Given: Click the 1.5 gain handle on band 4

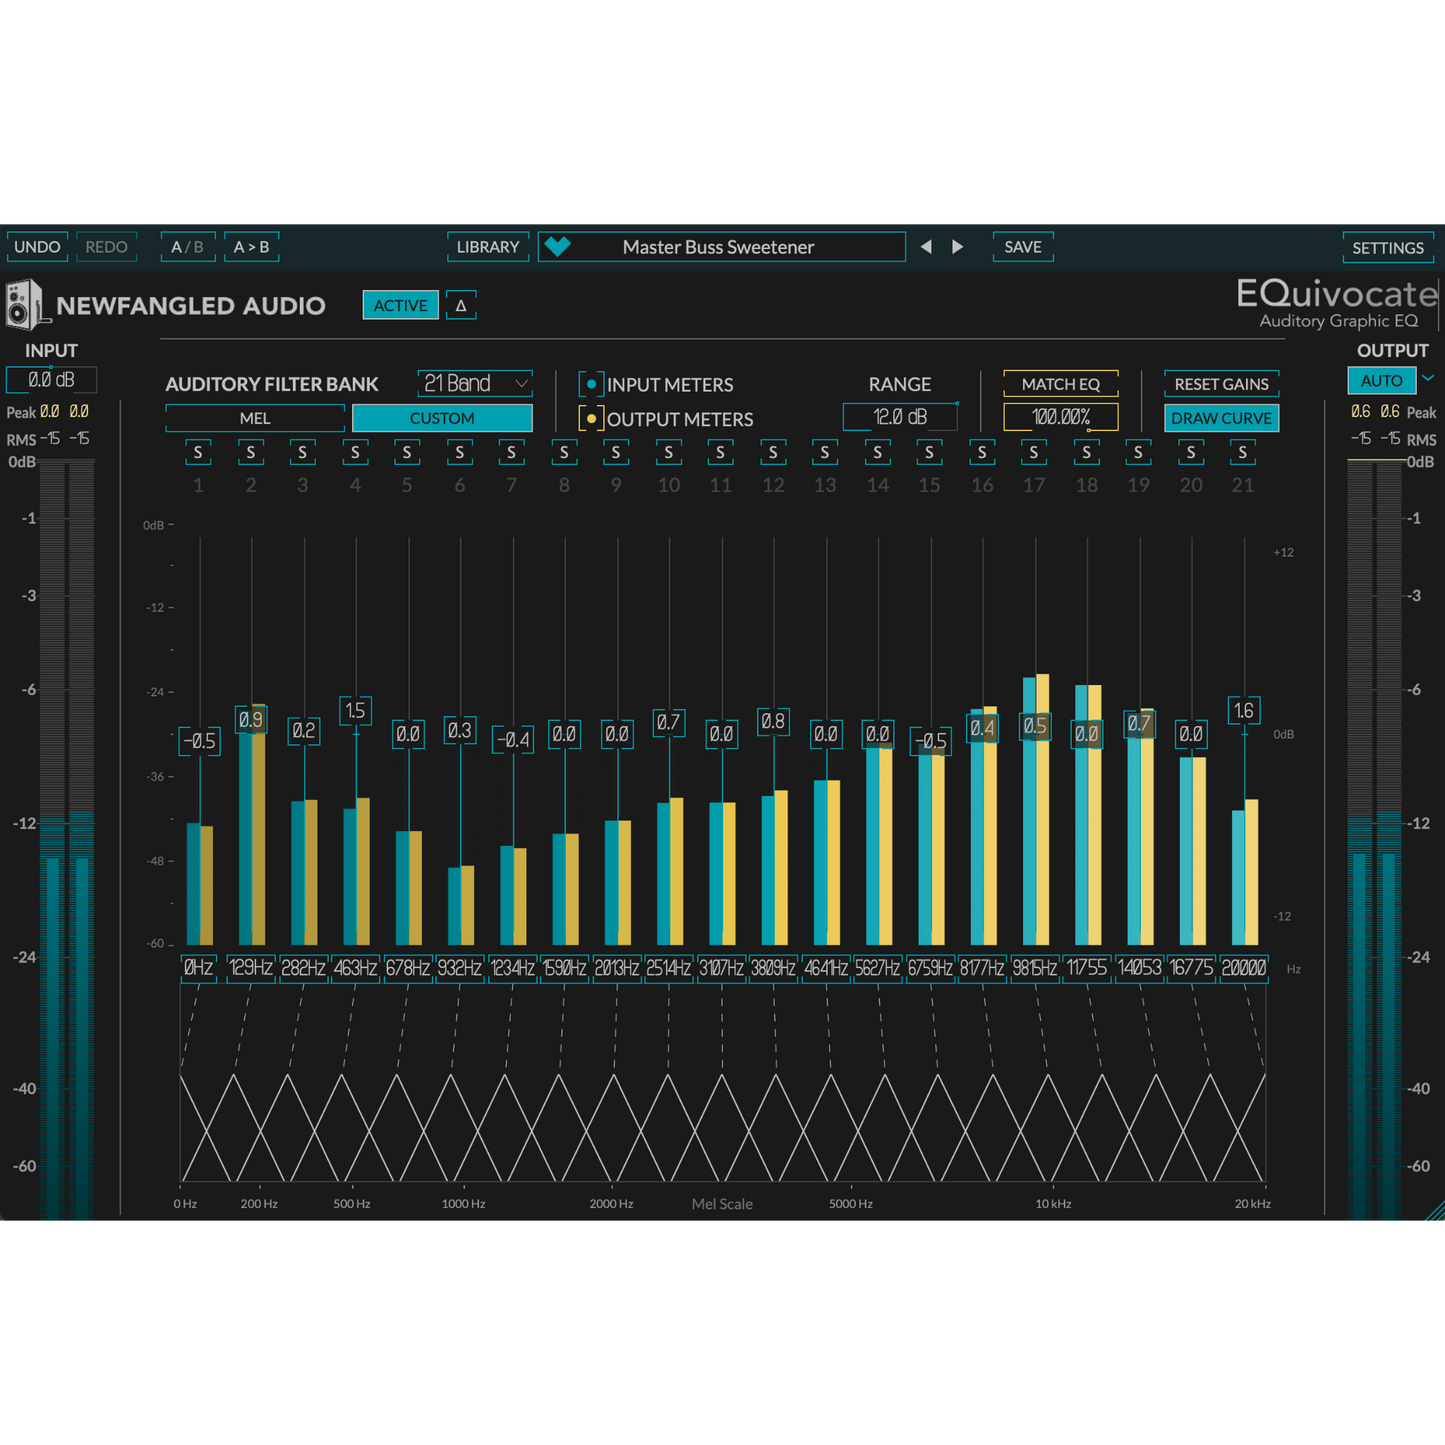Looking at the screenshot, I should 355,711.
